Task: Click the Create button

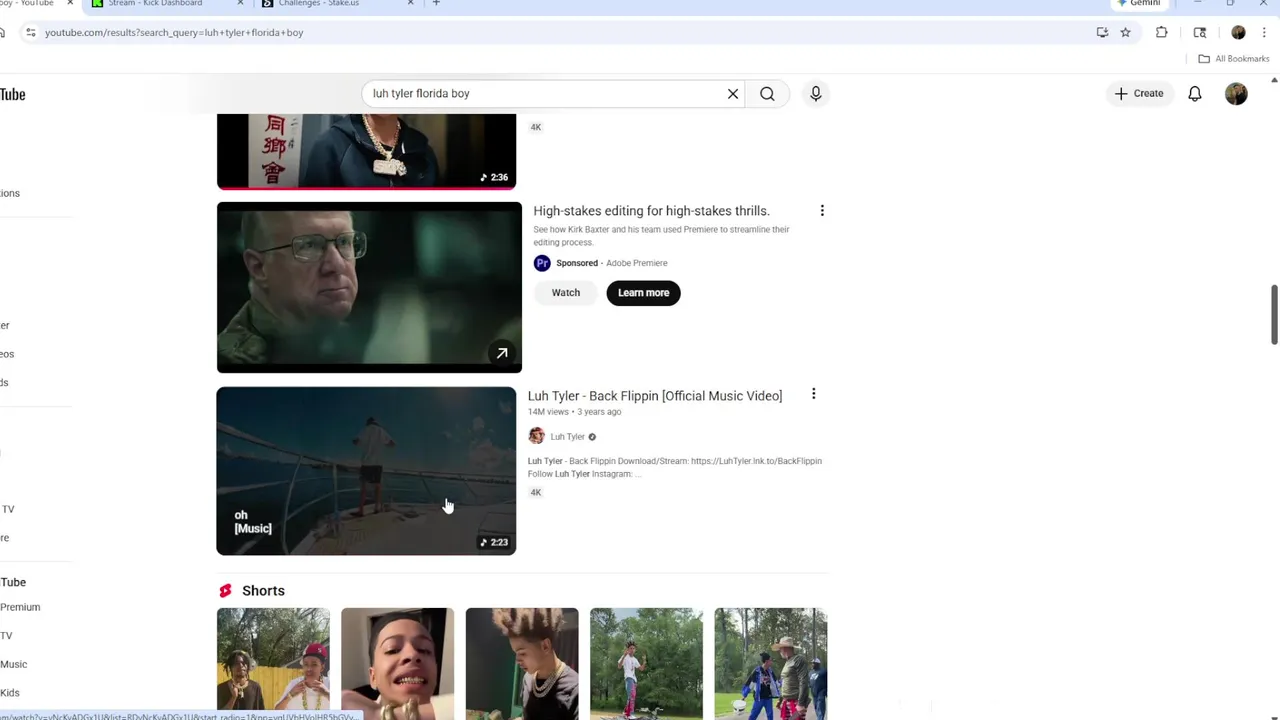Action: point(1139,94)
